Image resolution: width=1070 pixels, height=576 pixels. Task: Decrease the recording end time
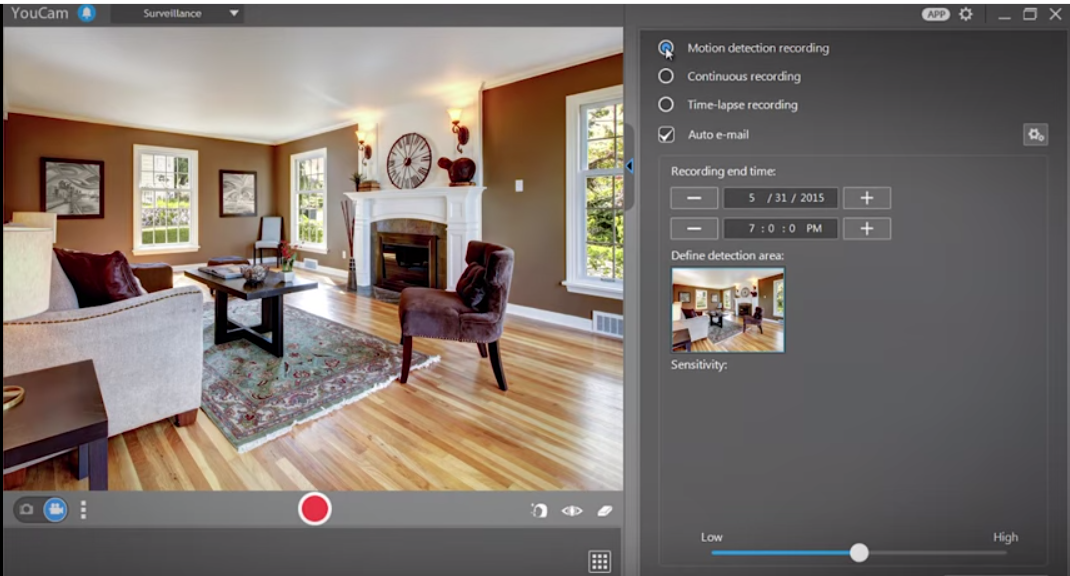tap(694, 228)
